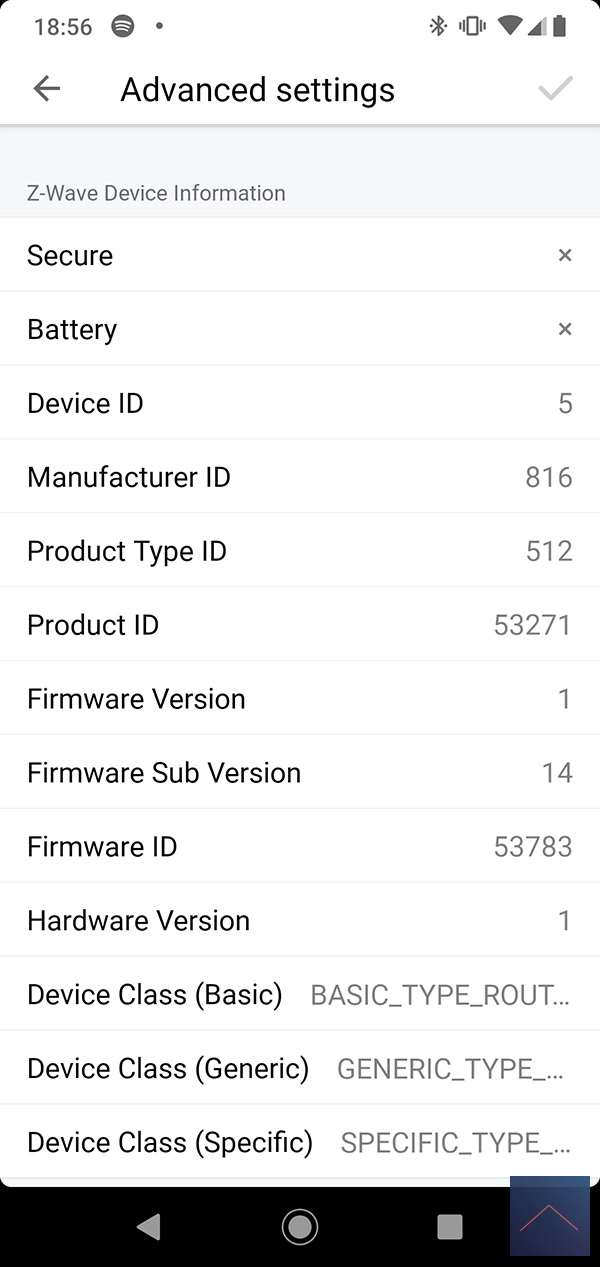Tap the battery level status icon
The width and height of the screenshot is (600, 1267).
coord(560,27)
